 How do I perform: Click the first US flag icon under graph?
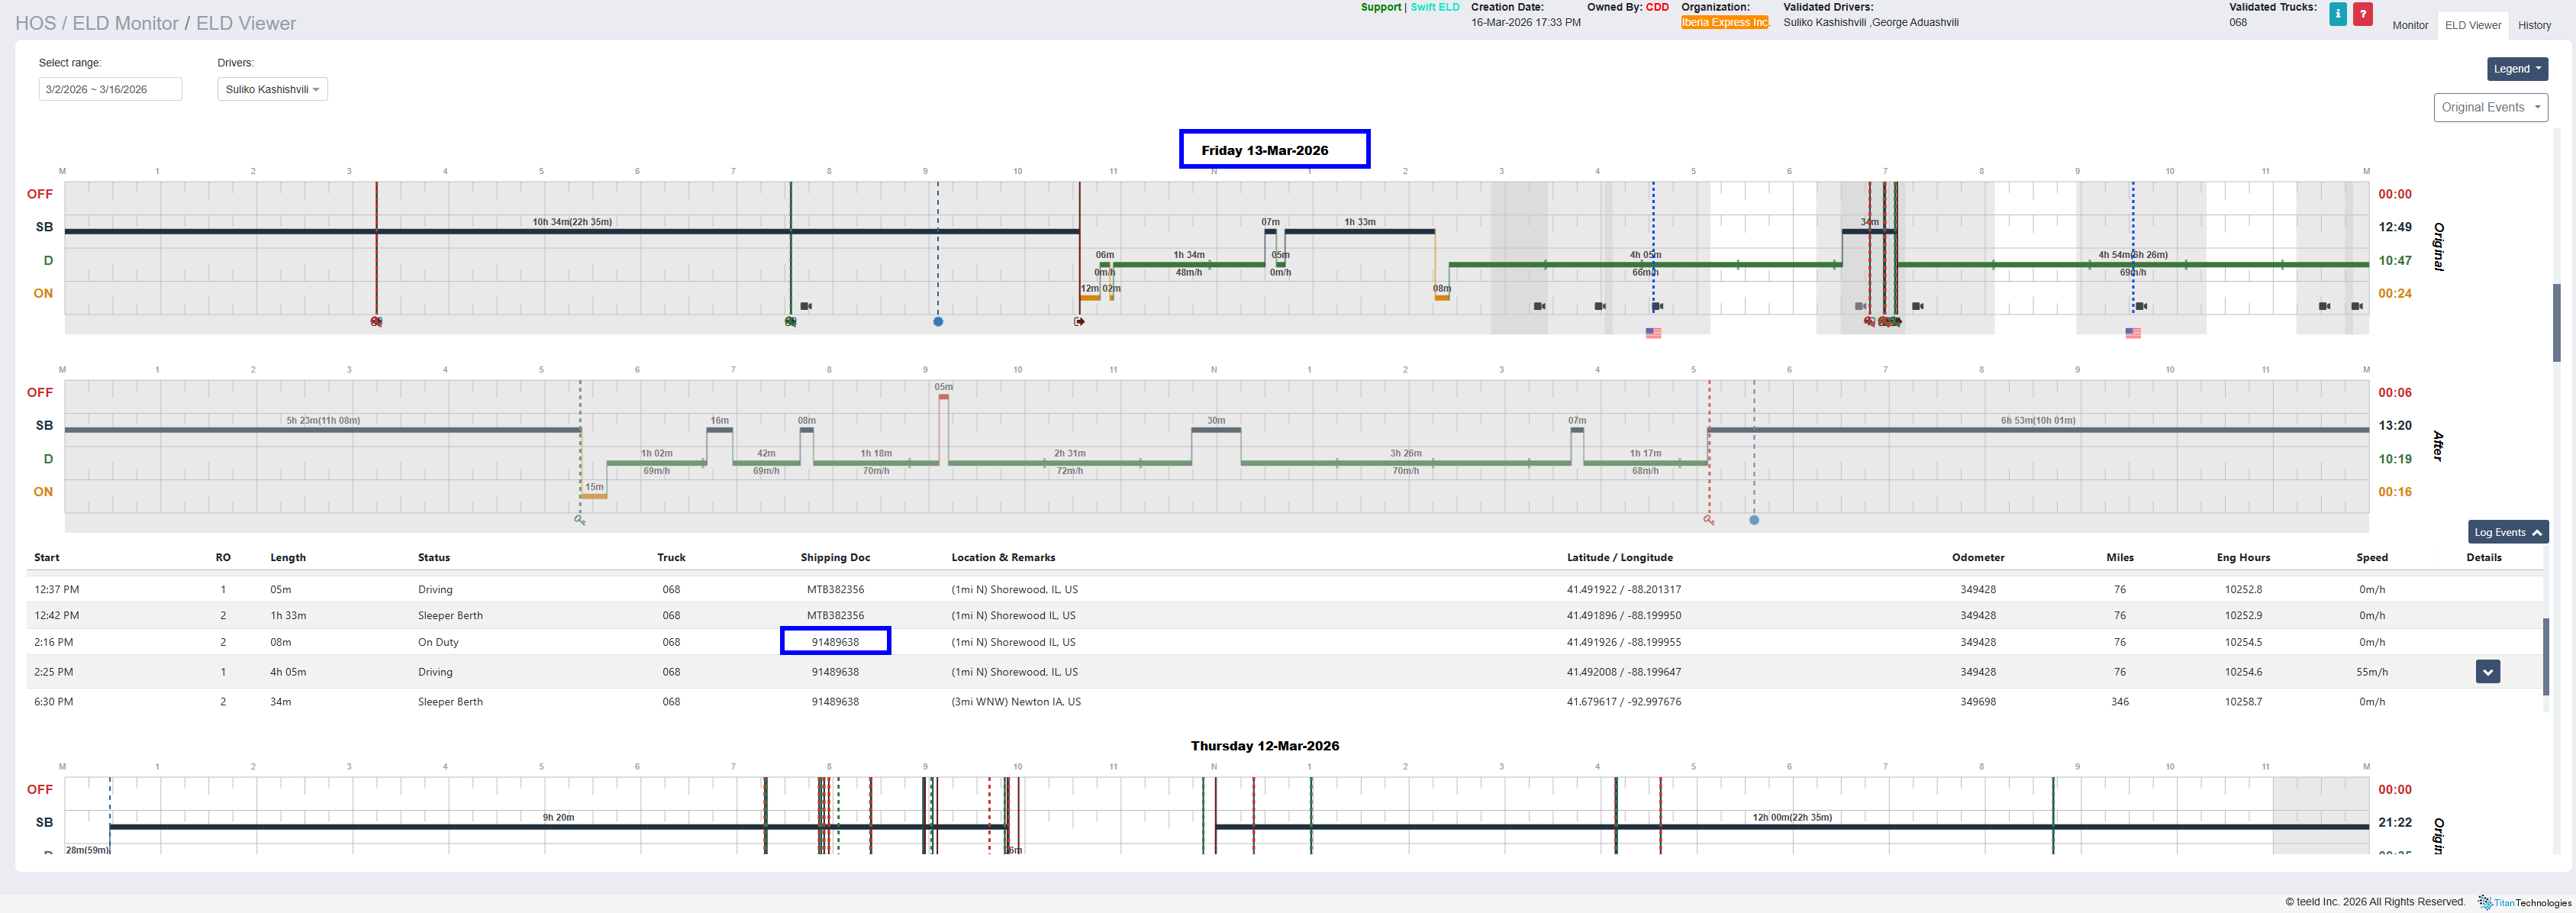tap(1653, 333)
